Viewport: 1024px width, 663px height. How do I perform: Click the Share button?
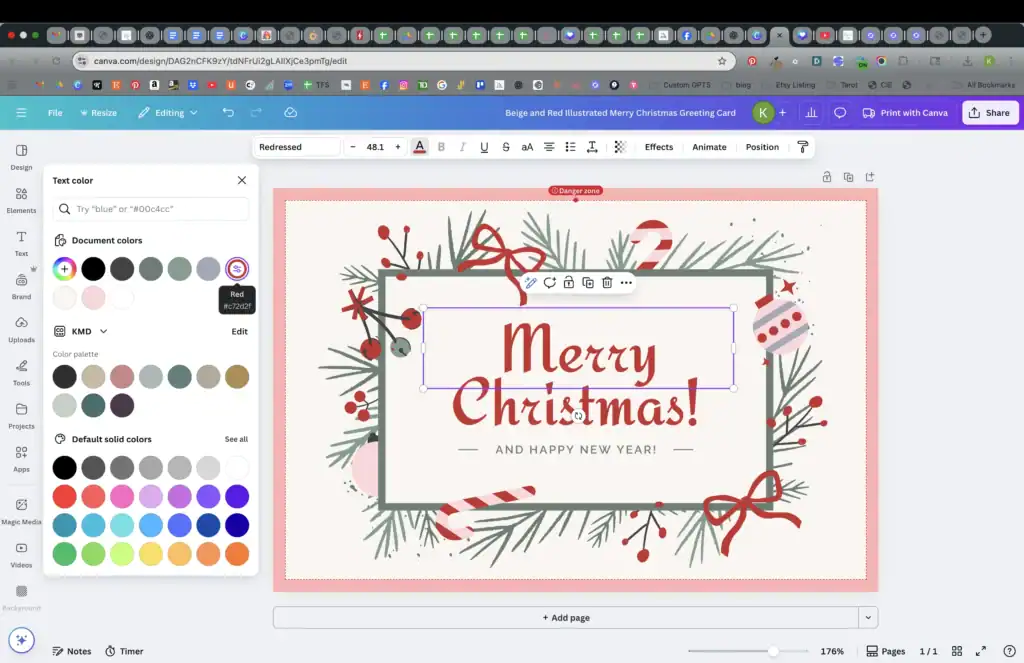990,112
